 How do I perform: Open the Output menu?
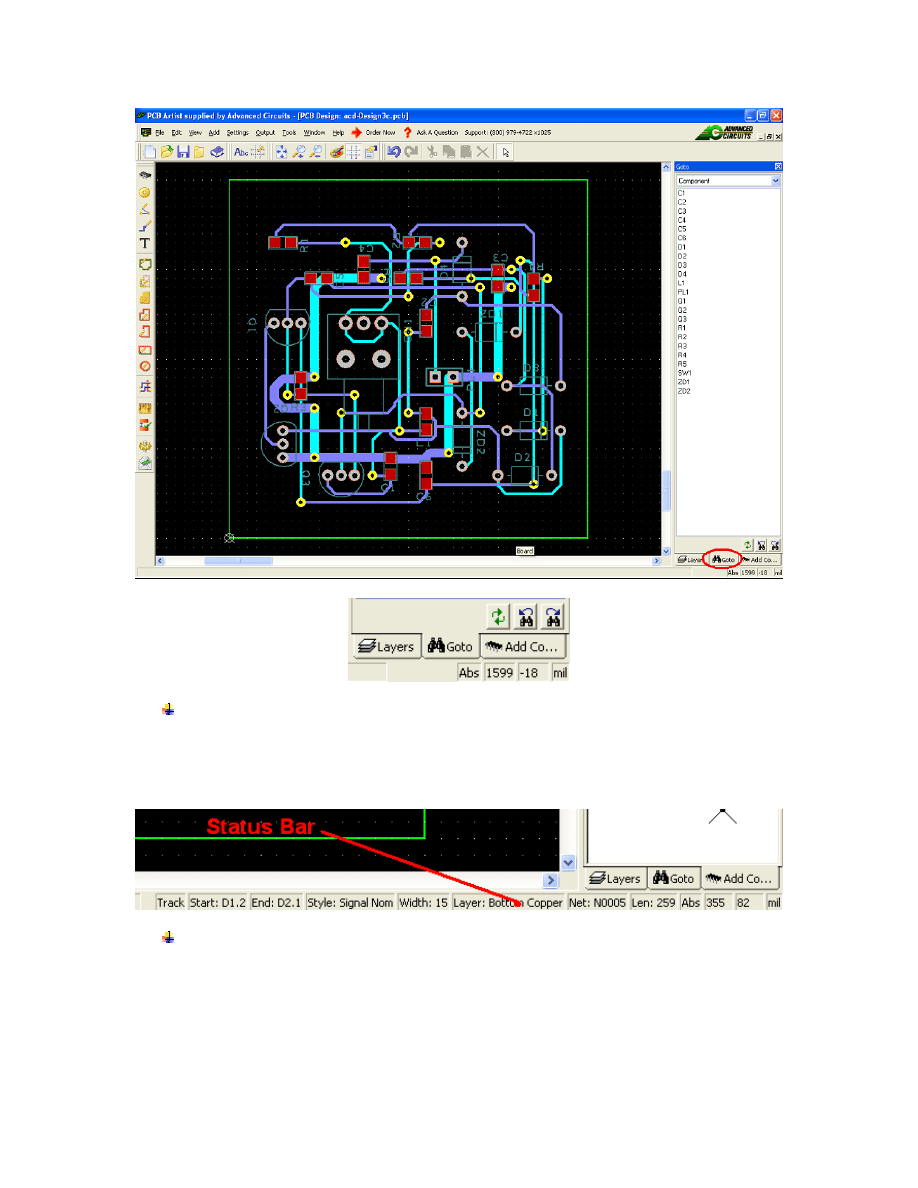pos(265,132)
